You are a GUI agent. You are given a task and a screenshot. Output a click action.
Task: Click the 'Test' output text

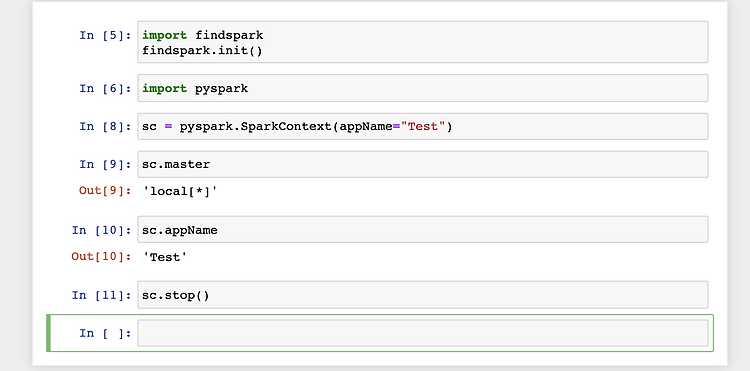165,257
